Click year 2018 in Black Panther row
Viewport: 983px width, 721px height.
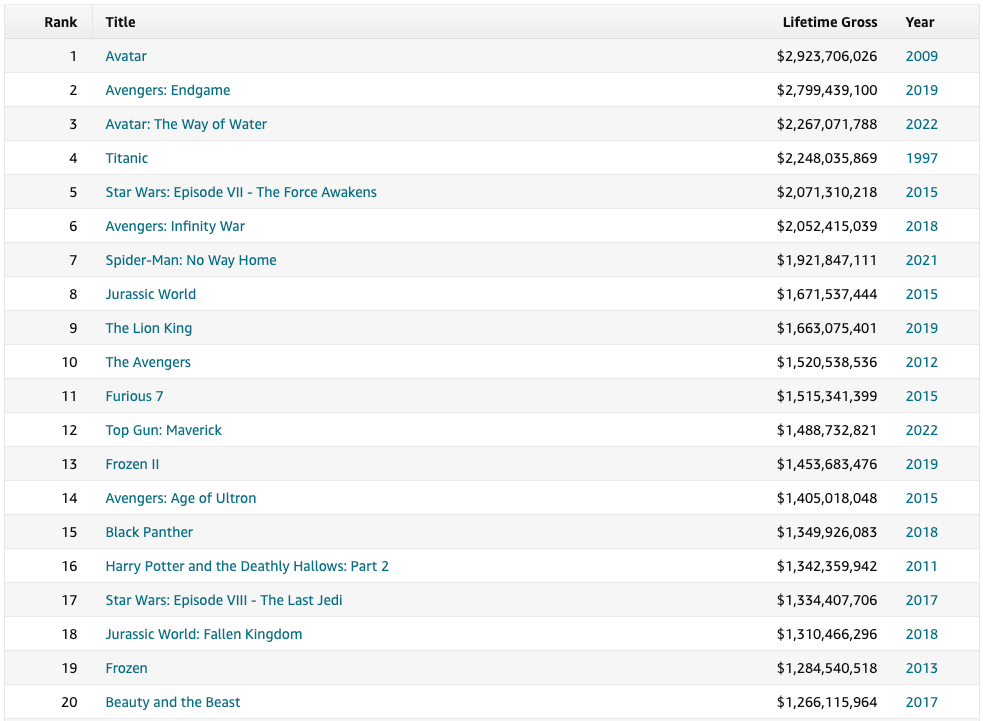[922, 532]
